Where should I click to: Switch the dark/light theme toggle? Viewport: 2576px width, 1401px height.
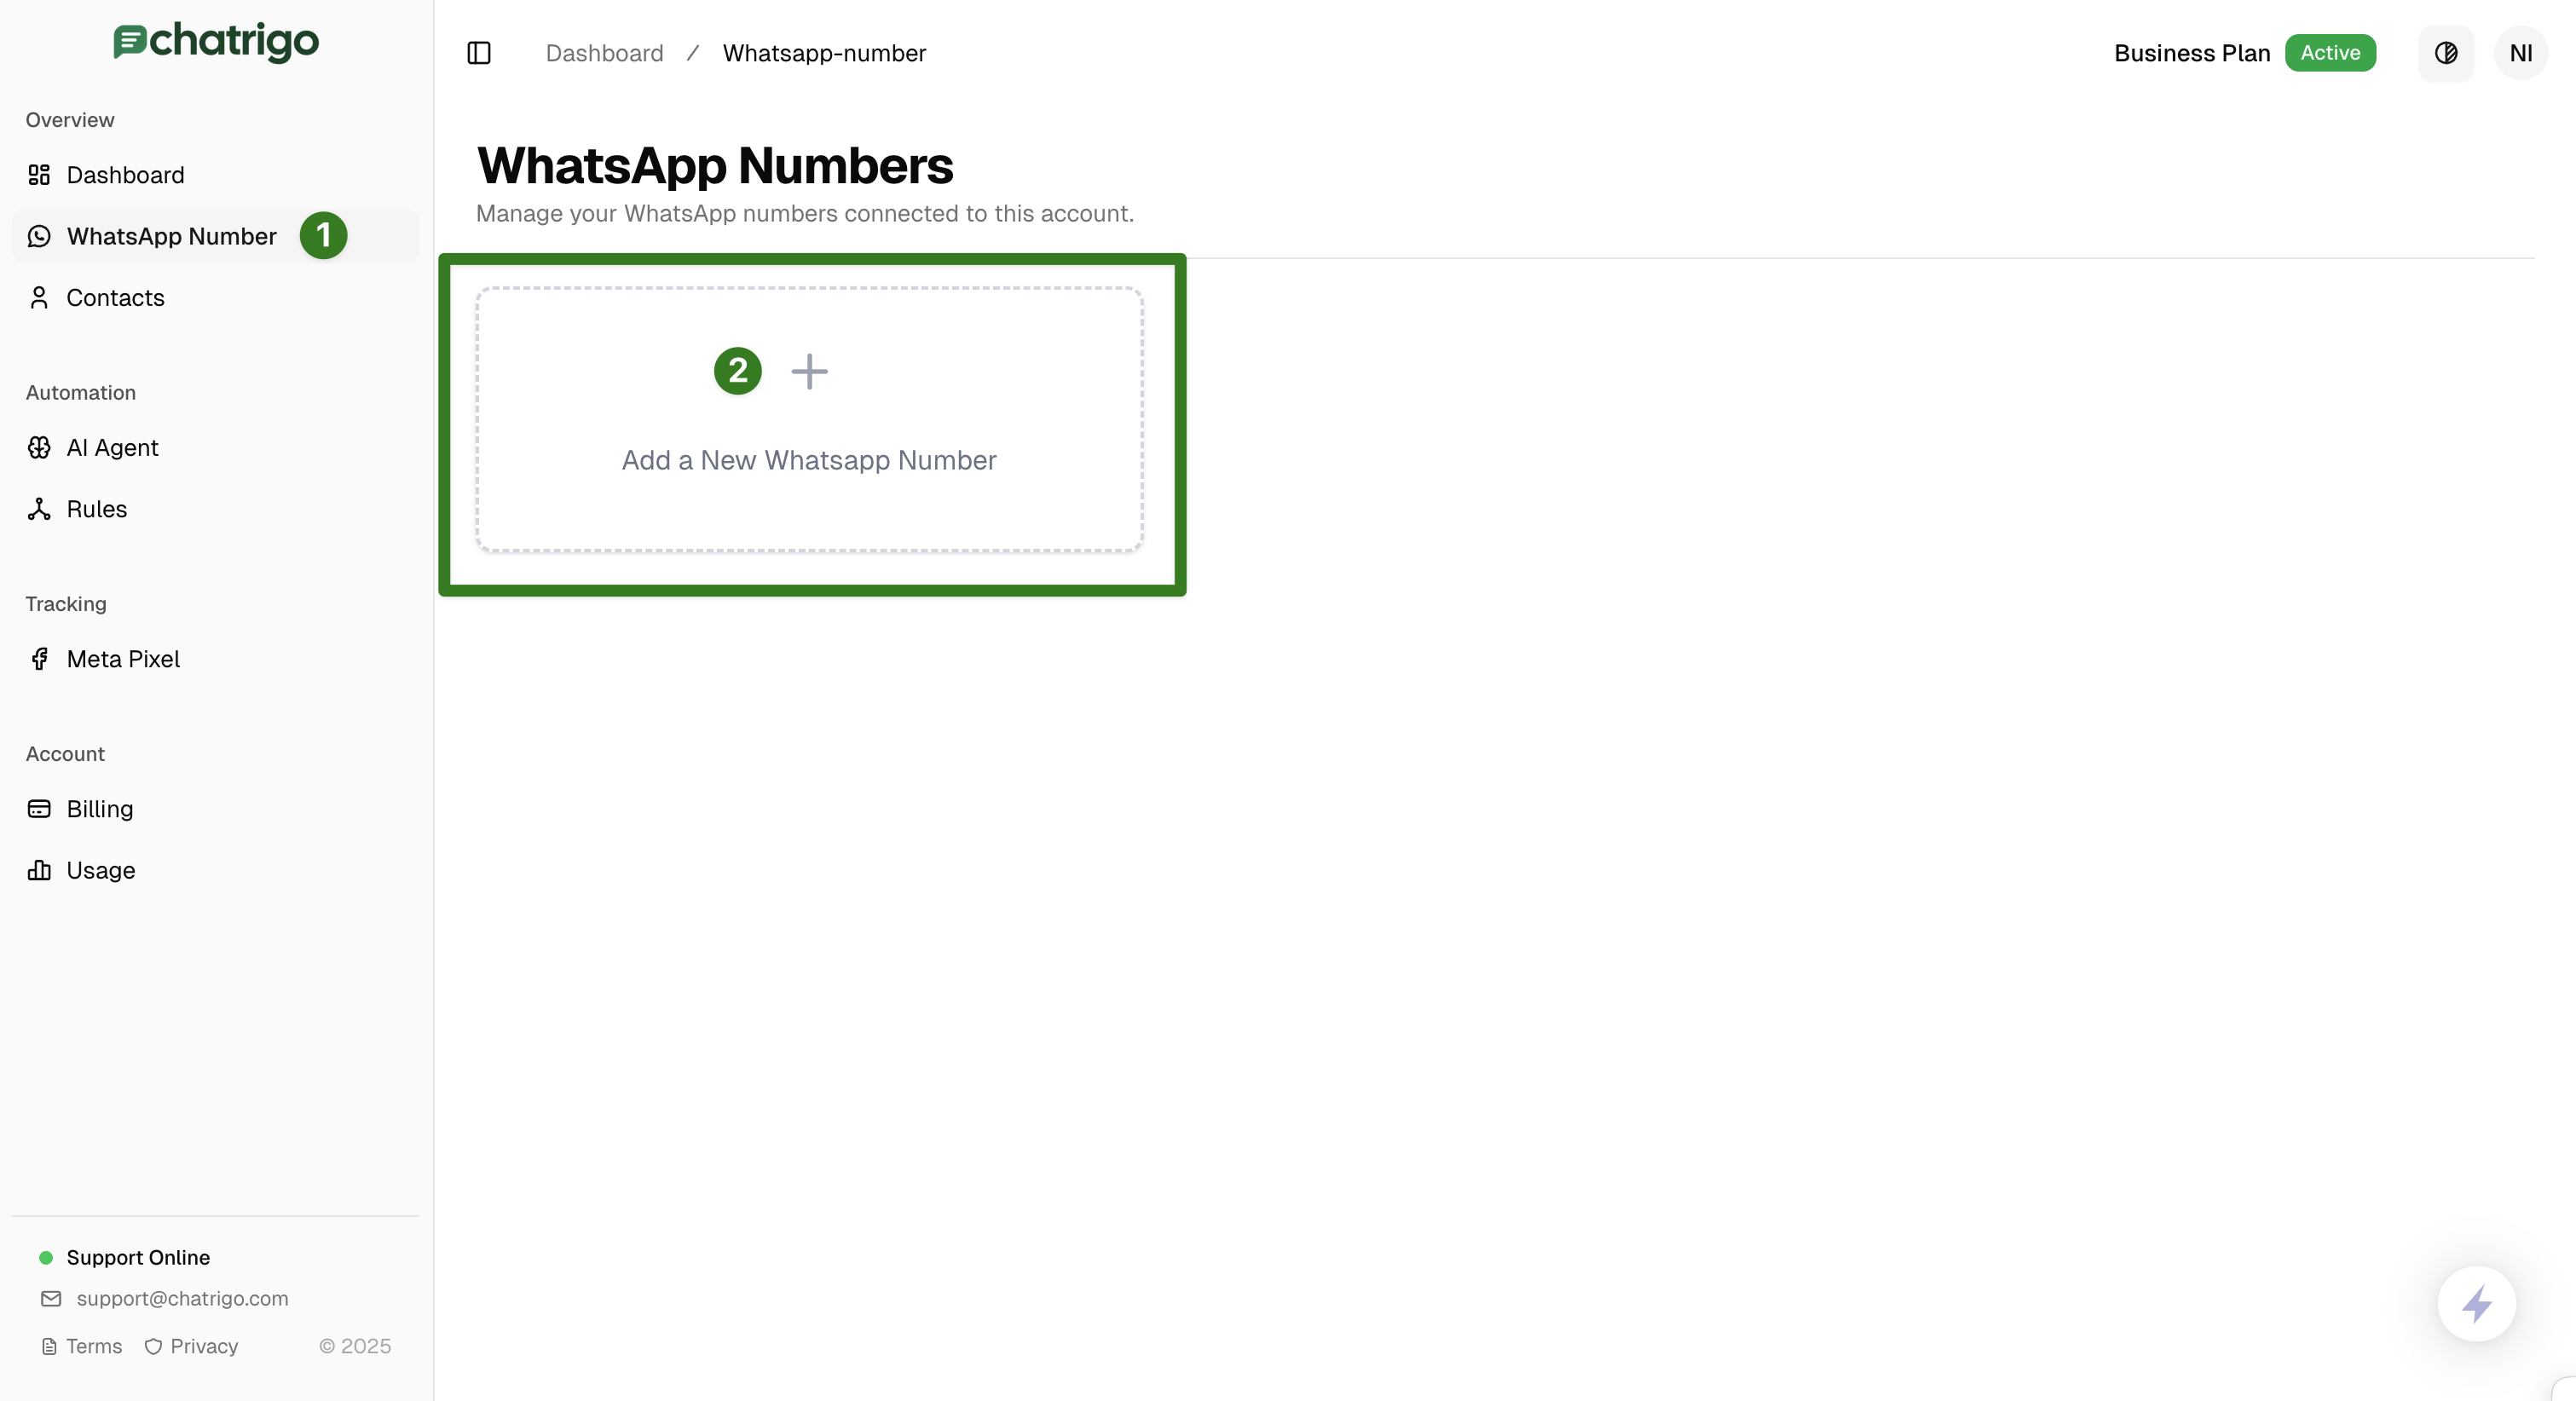point(2446,53)
